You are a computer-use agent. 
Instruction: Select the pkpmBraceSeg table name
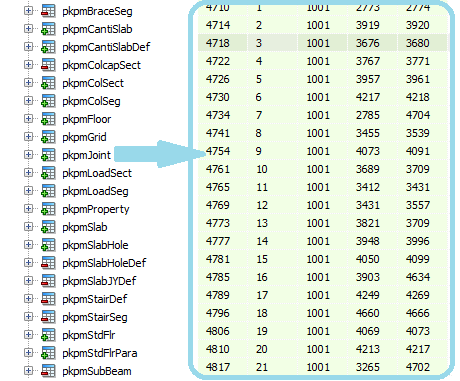[97, 12]
